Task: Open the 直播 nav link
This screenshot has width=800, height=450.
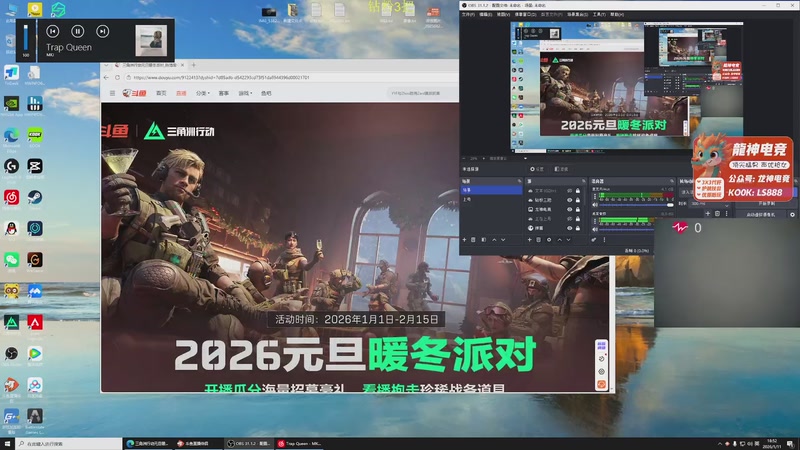Action: click(x=181, y=93)
